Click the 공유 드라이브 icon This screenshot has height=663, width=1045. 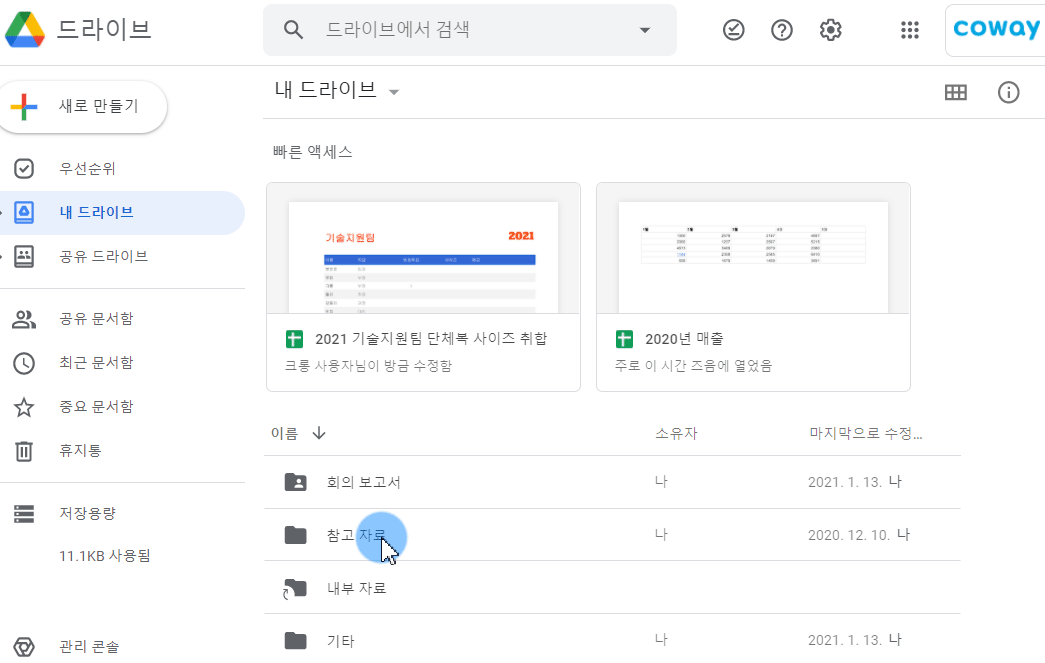[x=24, y=257]
